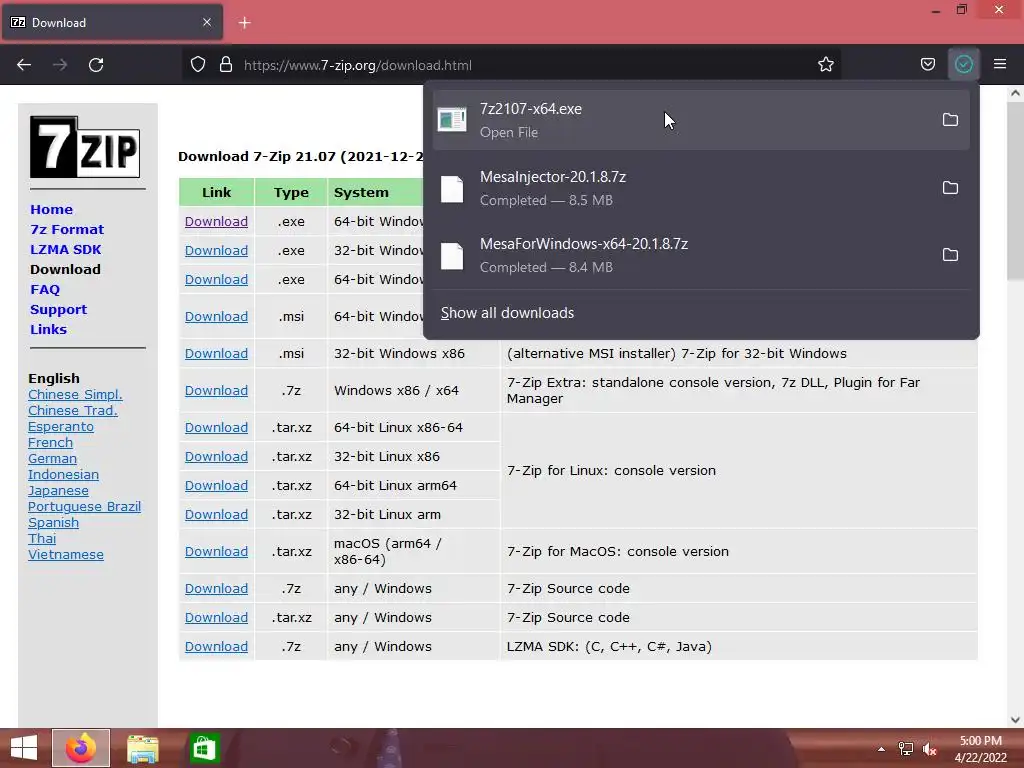The width and height of the screenshot is (1024, 768).
Task: Reload the current page
Action: (96, 65)
